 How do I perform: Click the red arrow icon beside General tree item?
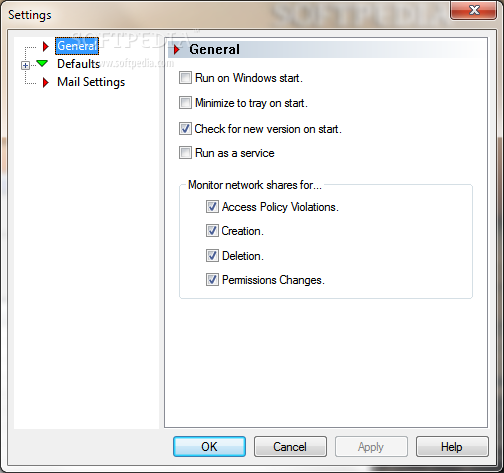tap(46, 46)
